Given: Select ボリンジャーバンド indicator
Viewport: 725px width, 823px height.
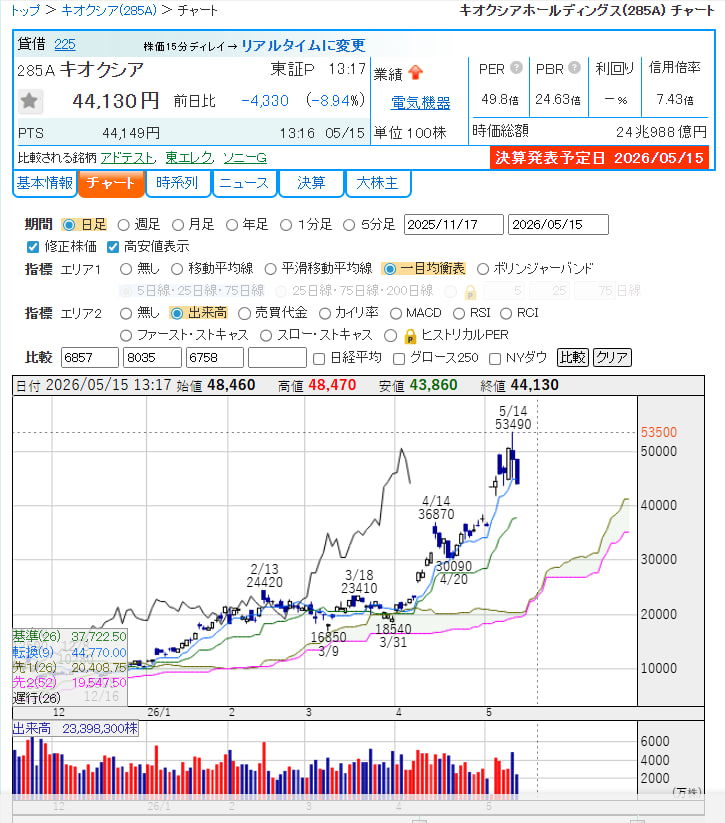Looking at the screenshot, I should pos(482,269).
